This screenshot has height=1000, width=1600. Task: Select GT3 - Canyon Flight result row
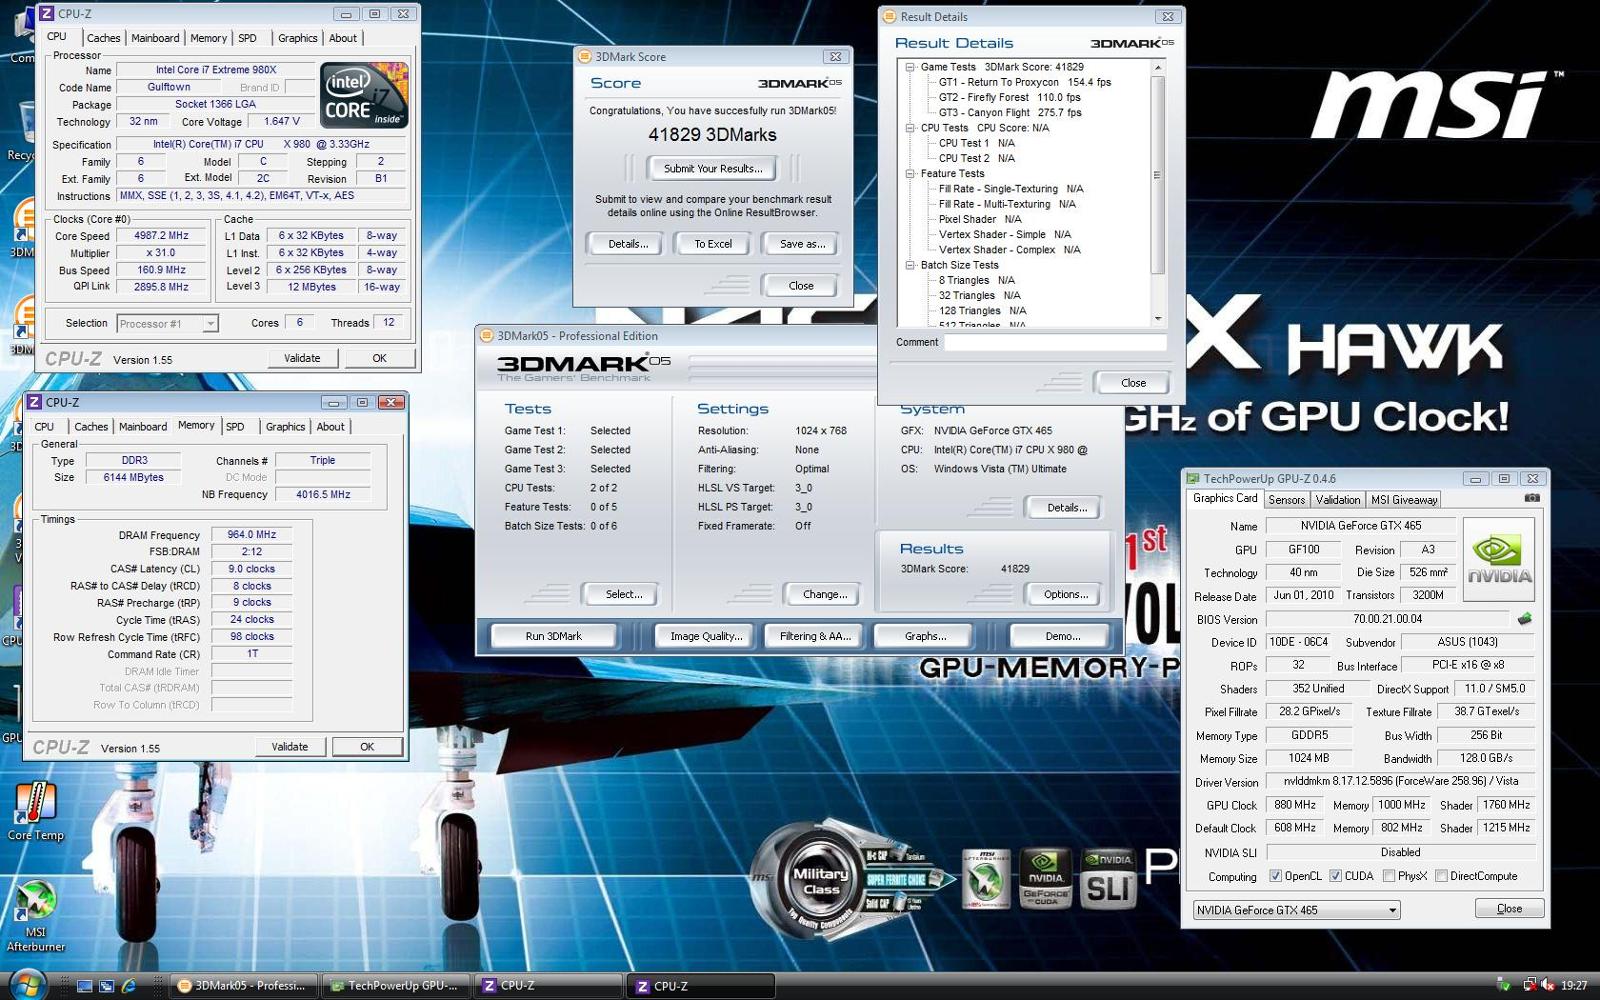(1010, 113)
